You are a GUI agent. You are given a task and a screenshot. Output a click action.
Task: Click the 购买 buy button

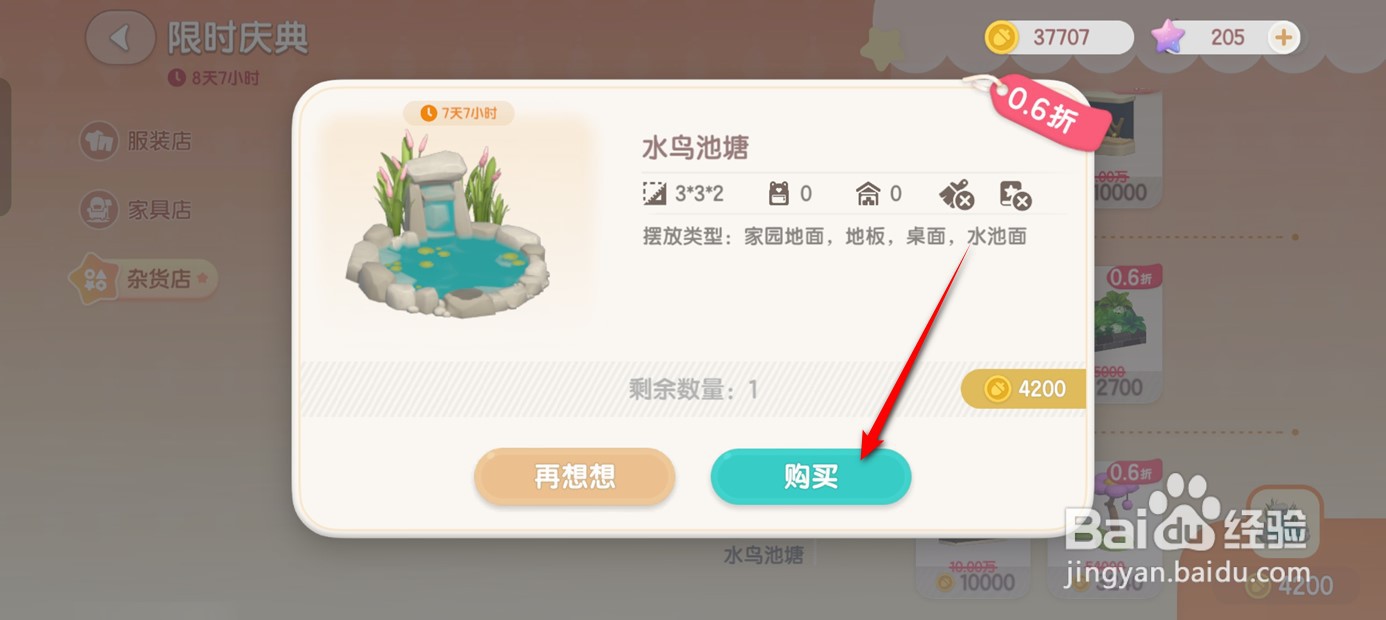tap(811, 477)
